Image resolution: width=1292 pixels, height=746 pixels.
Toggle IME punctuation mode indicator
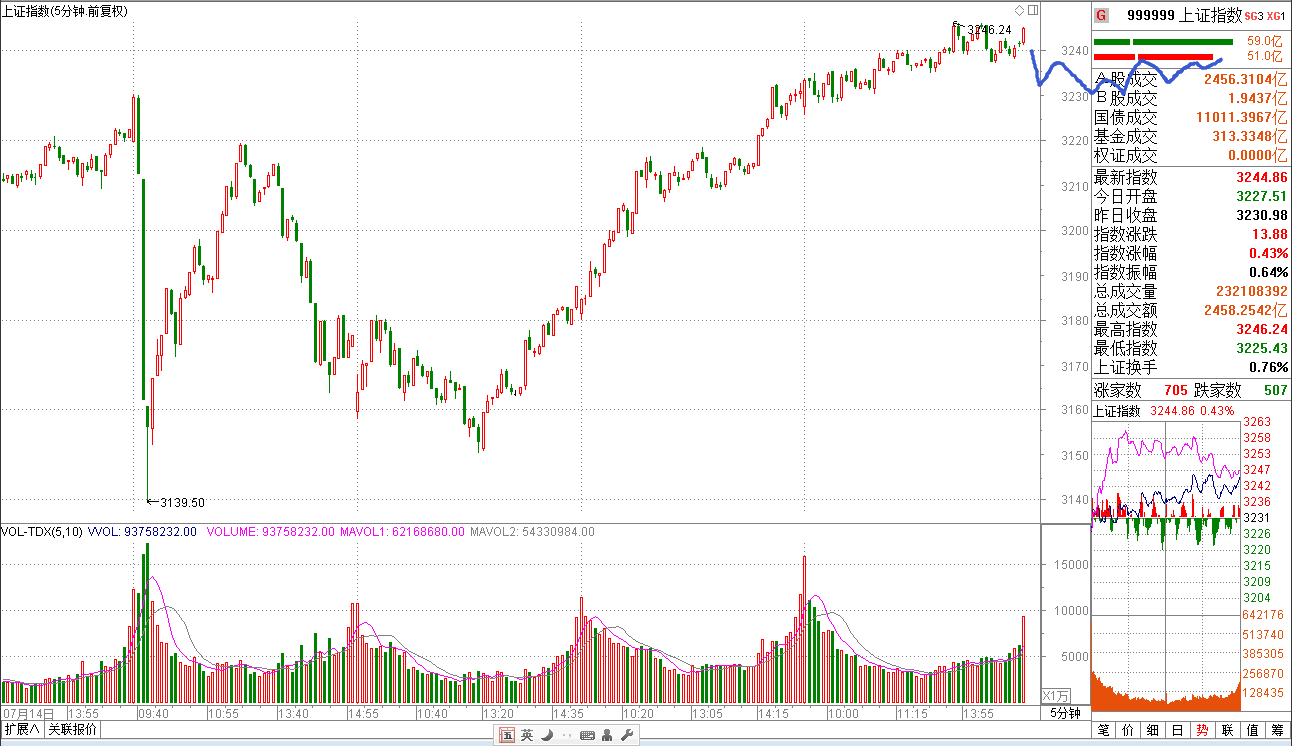(567, 735)
